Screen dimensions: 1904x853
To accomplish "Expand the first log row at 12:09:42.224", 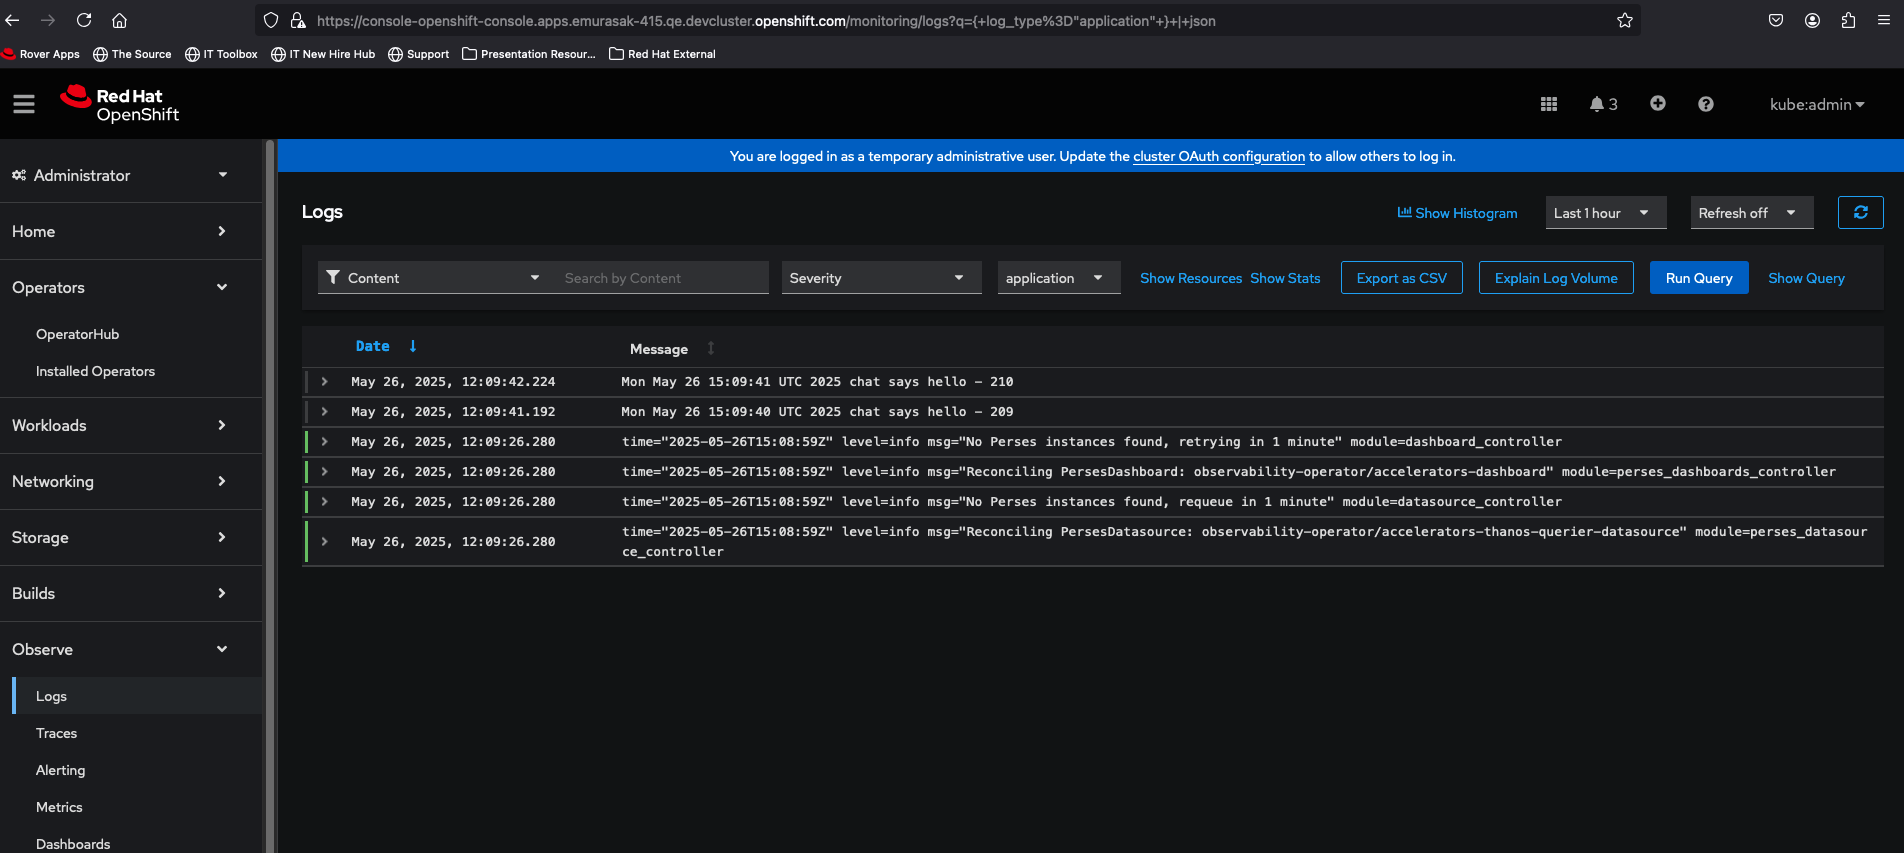I will (x=325, y=382).
